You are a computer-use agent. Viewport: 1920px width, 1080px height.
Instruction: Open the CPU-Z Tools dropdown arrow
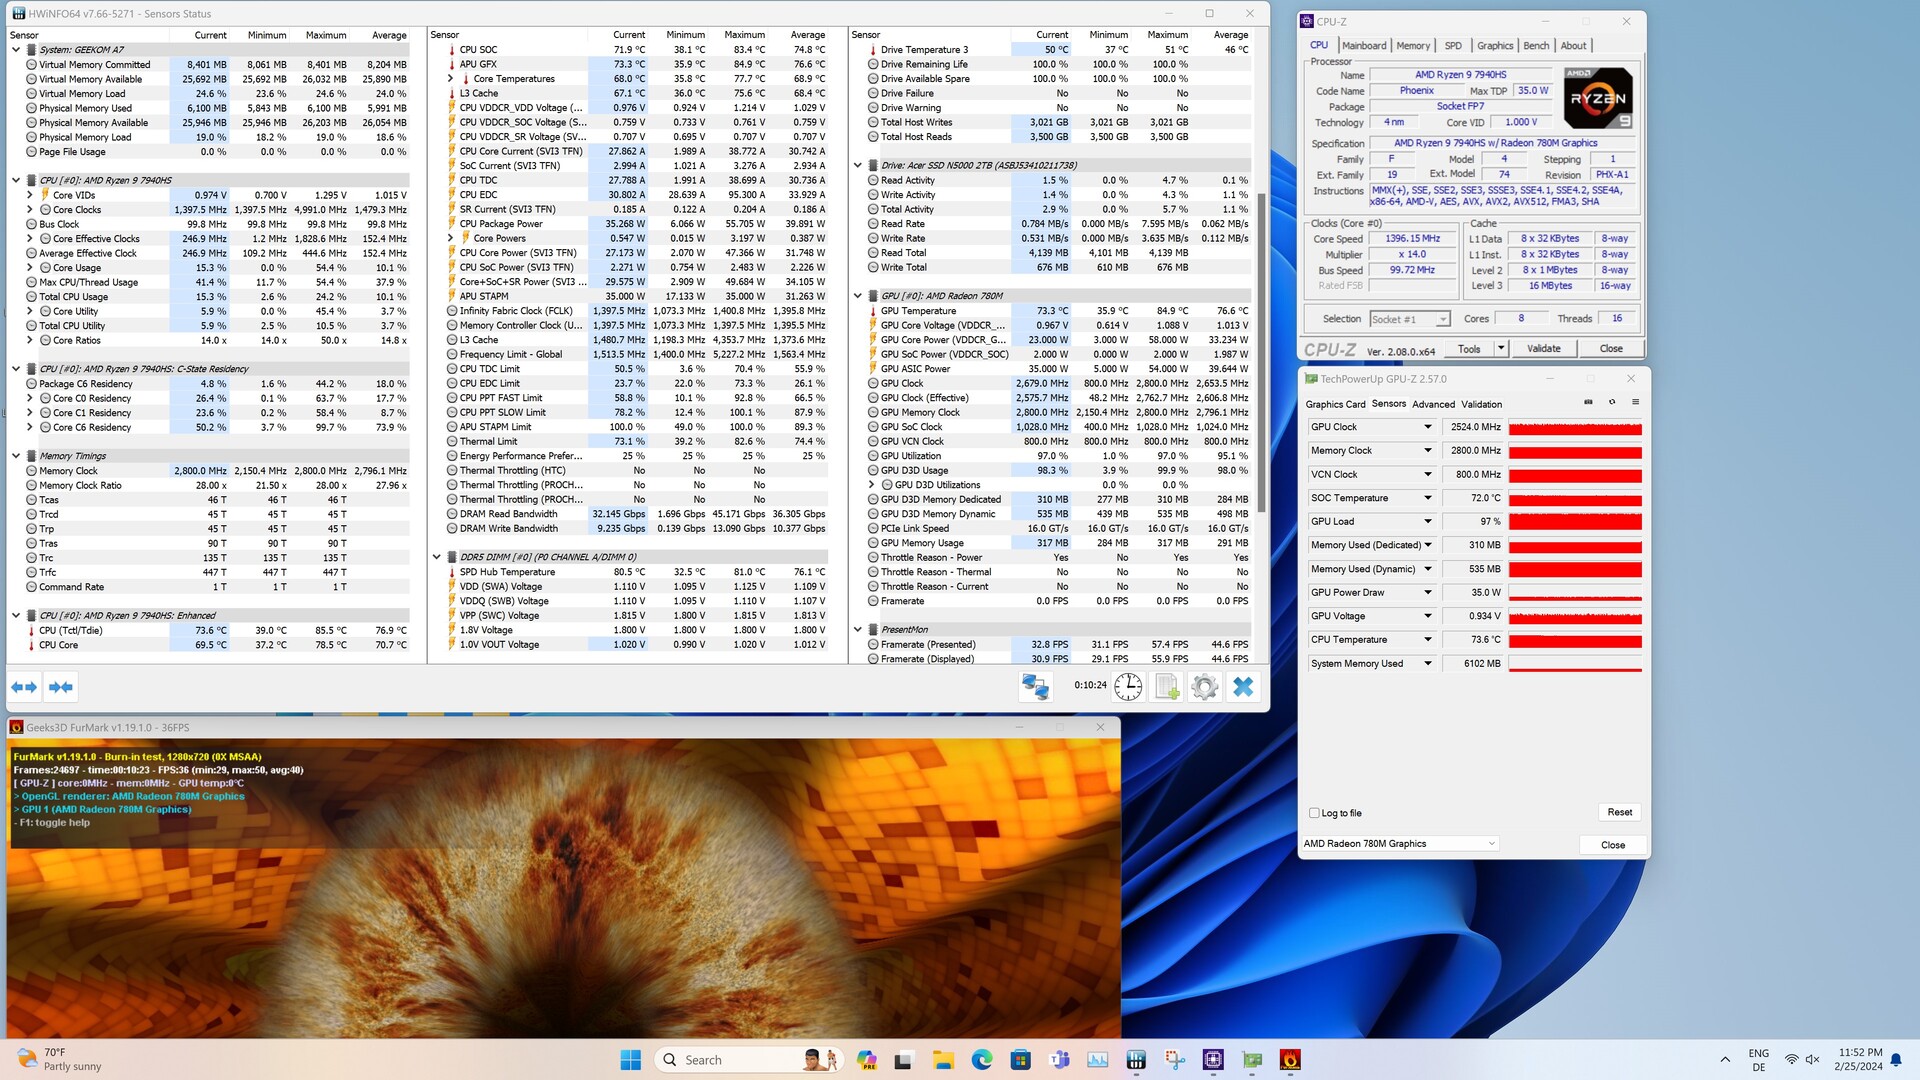[x=1501, y=348]
